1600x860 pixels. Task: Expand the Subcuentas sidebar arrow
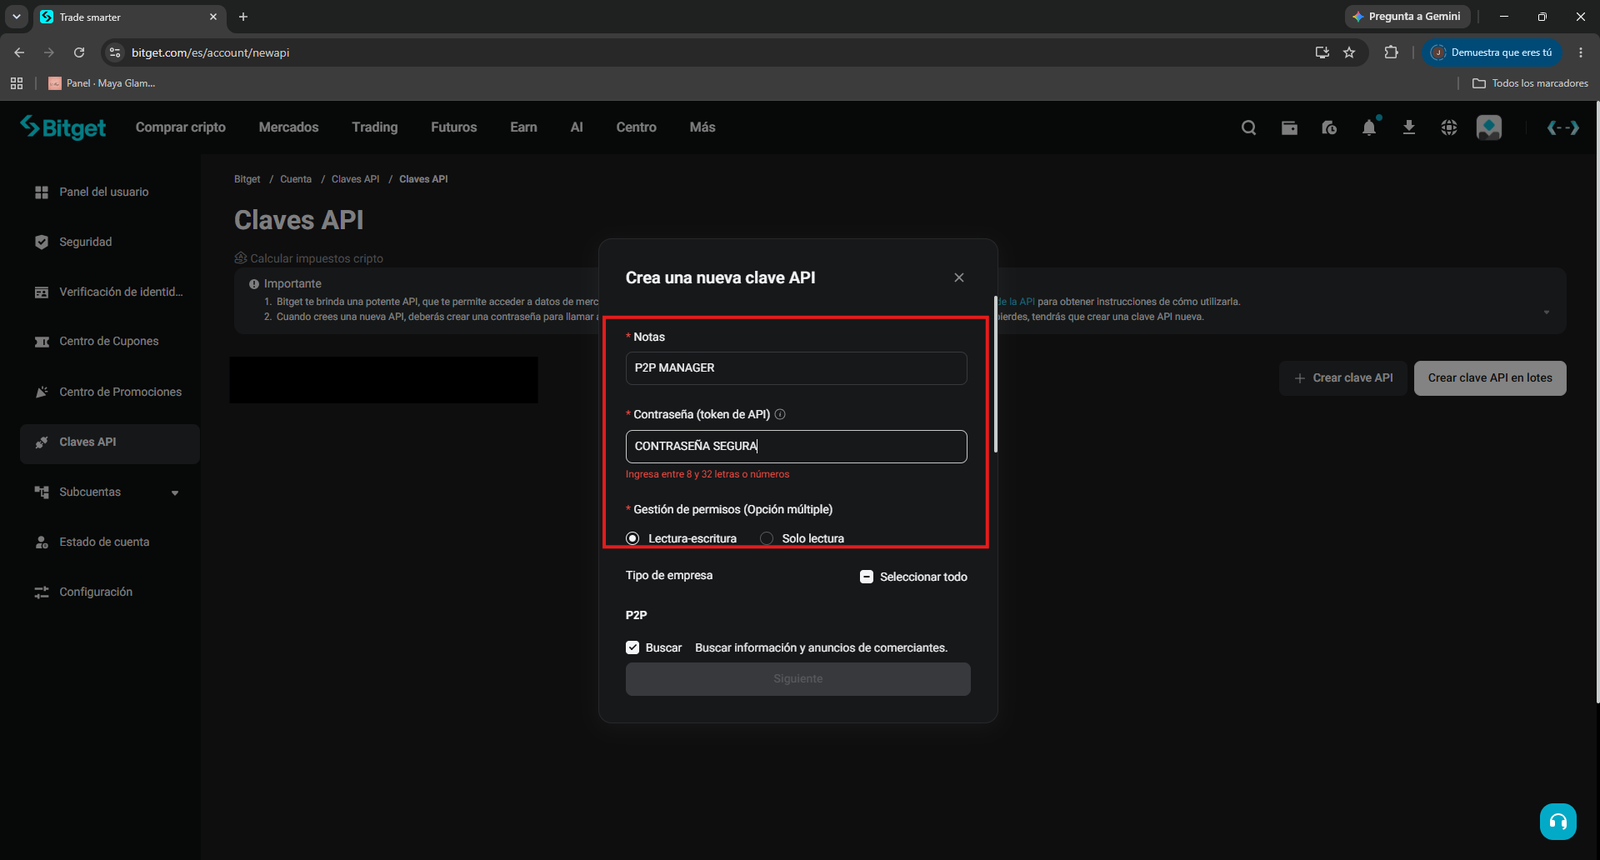175,493
